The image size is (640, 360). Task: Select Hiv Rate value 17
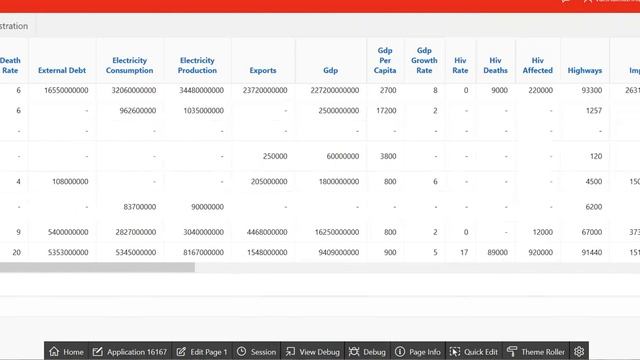point(464,253)
